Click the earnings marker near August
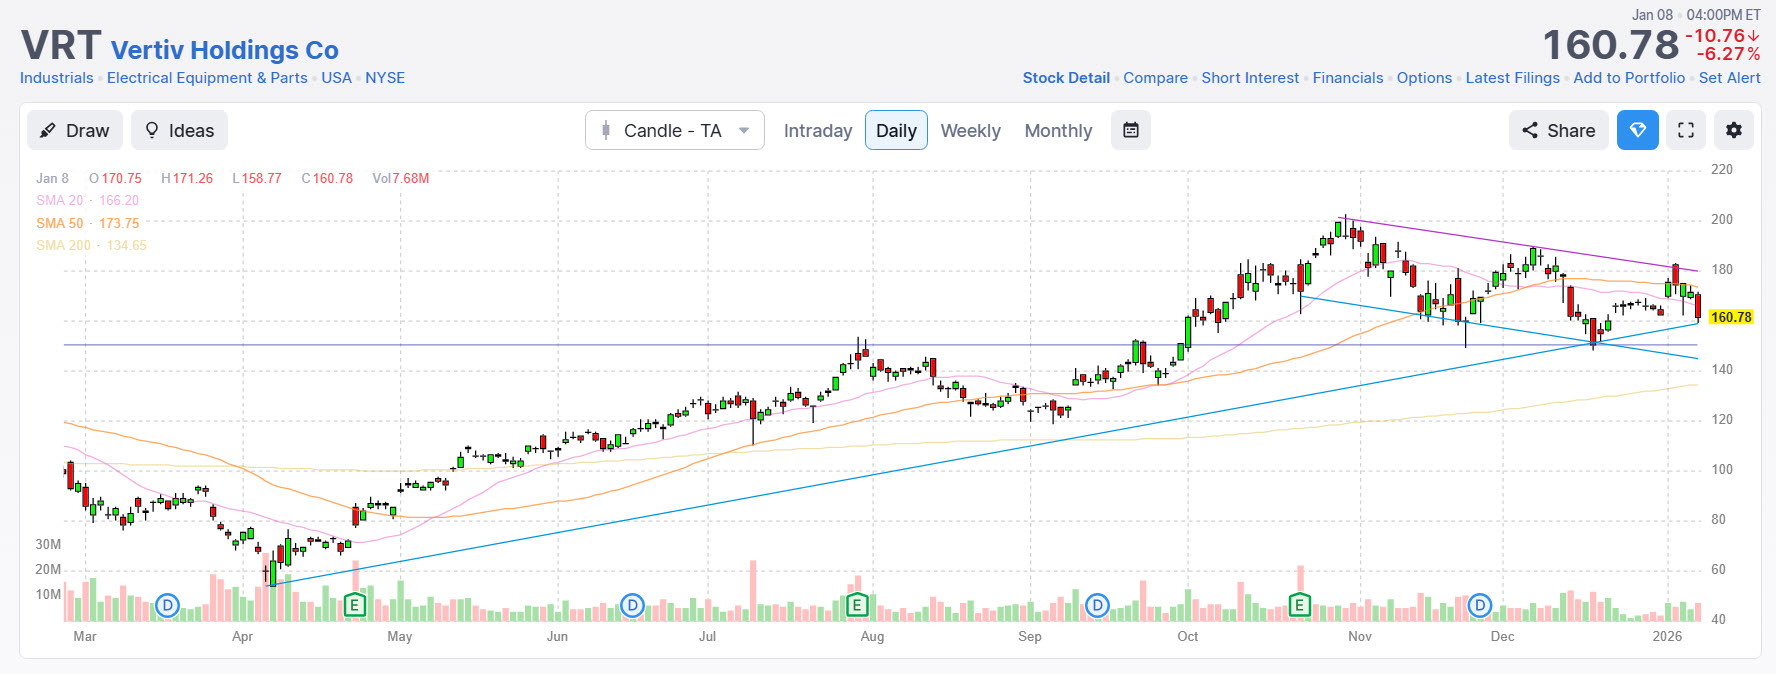 (856, 605)
